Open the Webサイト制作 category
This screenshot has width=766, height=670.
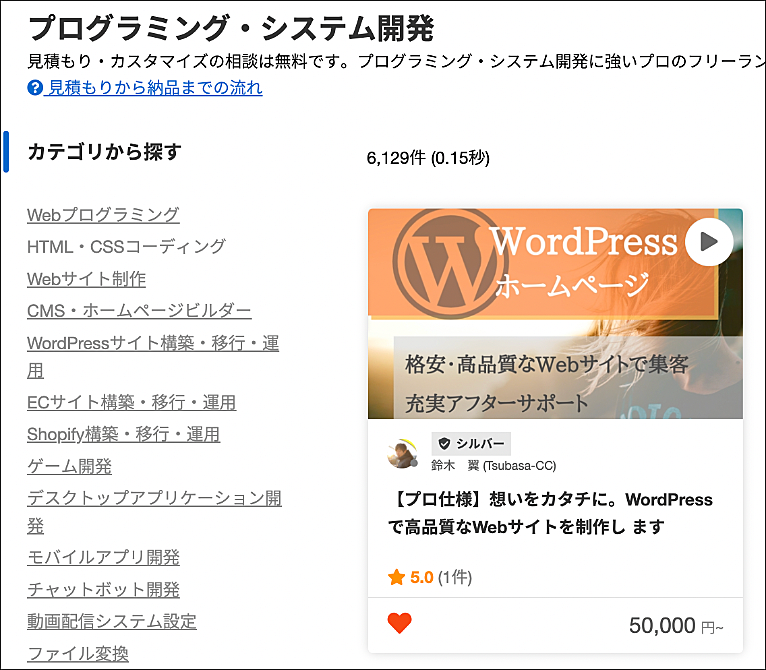86,279
